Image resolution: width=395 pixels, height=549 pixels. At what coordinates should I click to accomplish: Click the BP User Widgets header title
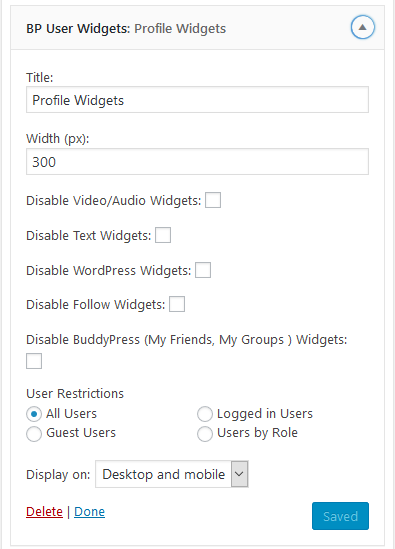[126, 28]
